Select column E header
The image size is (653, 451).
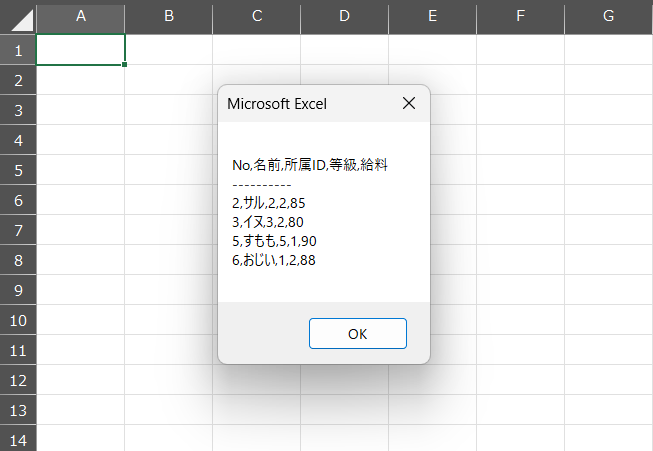[432, 17]
